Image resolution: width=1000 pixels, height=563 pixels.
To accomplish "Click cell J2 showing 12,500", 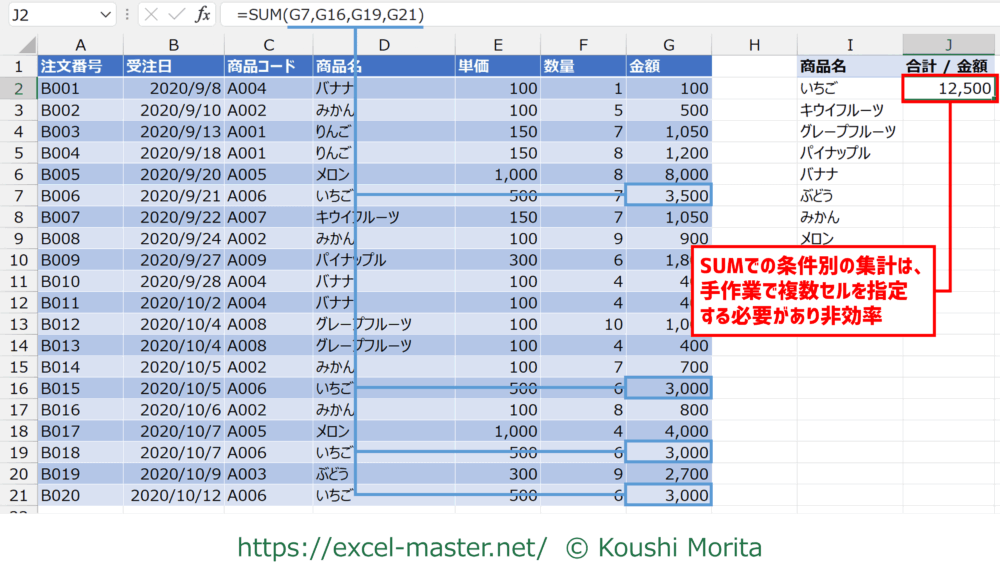I will [x=948, y=89].
